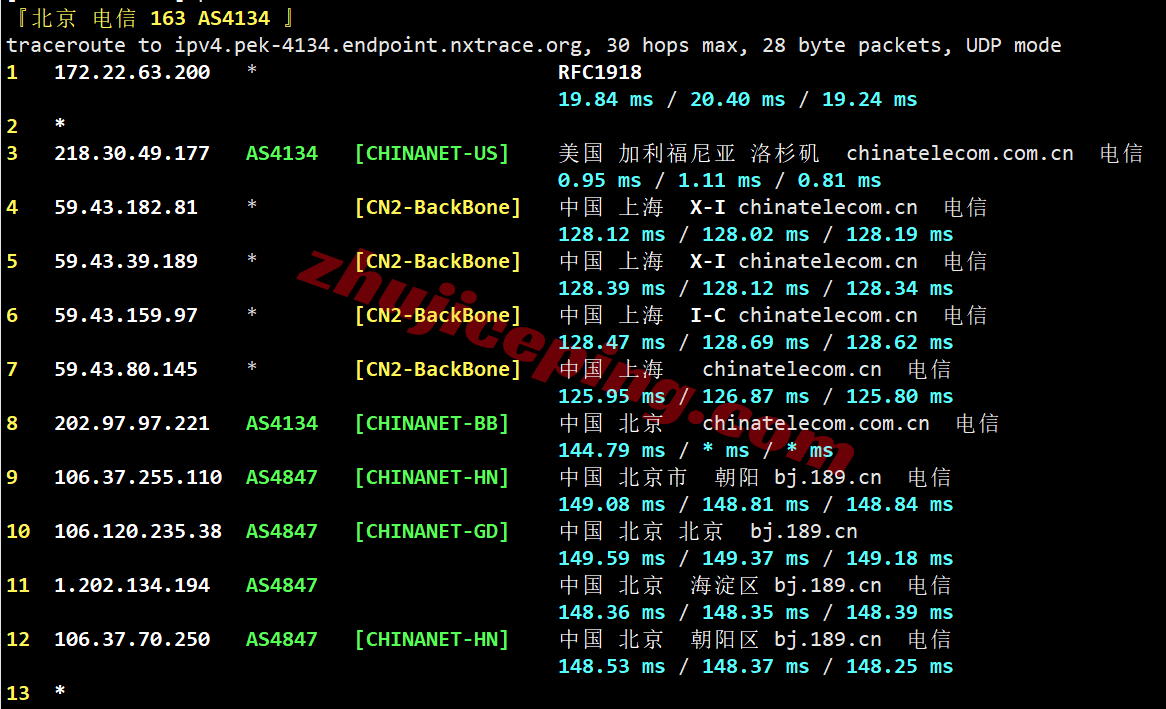Select AS4847 on hop 9
This screenshot has height=709, width=1166.
[x=282, y=478]
